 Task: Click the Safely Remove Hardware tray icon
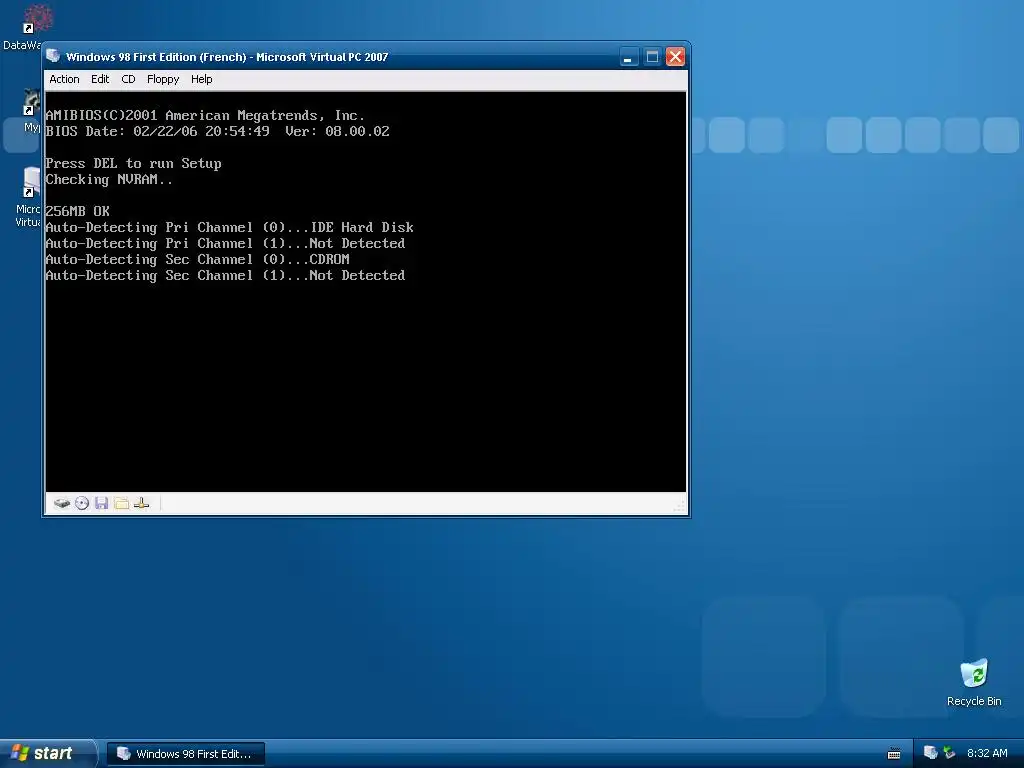click(x=950, y=753)
